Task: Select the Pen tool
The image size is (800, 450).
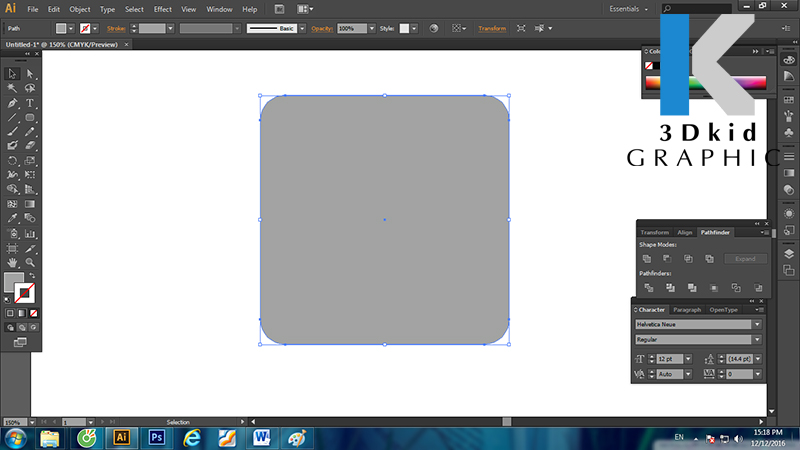Action: coord(12,103)
